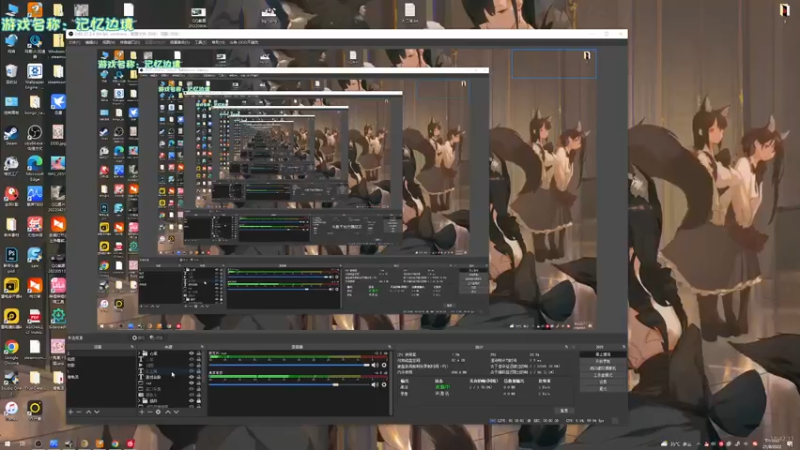Select the blue outlined source box in preview
800x450 pixels.
[x=554, y=64]
